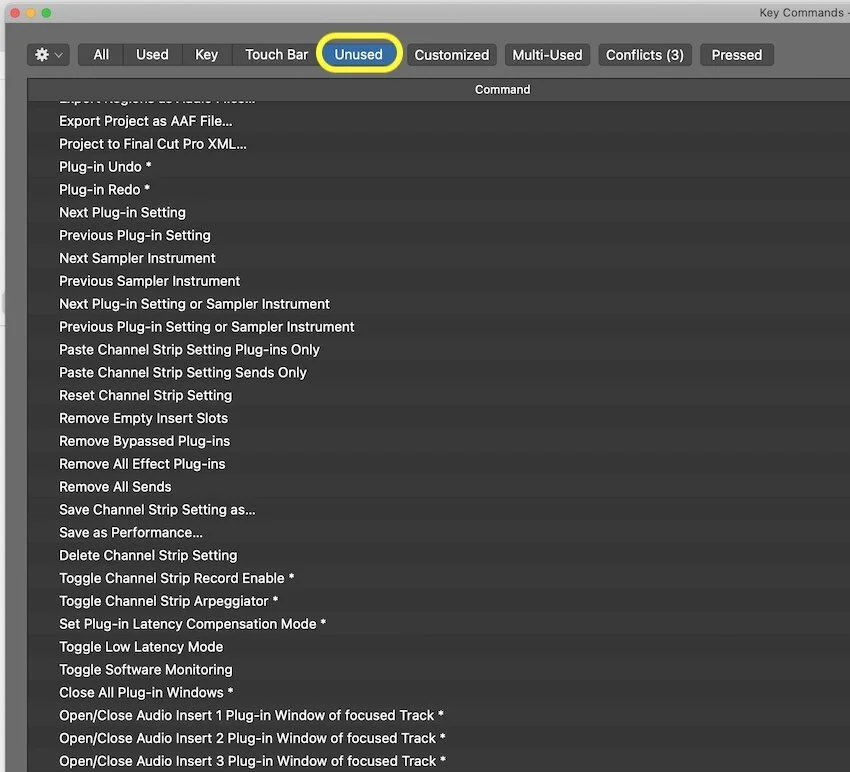
Task: Deselect the highlighted Unused filter
Action: (x=359, y=55)
